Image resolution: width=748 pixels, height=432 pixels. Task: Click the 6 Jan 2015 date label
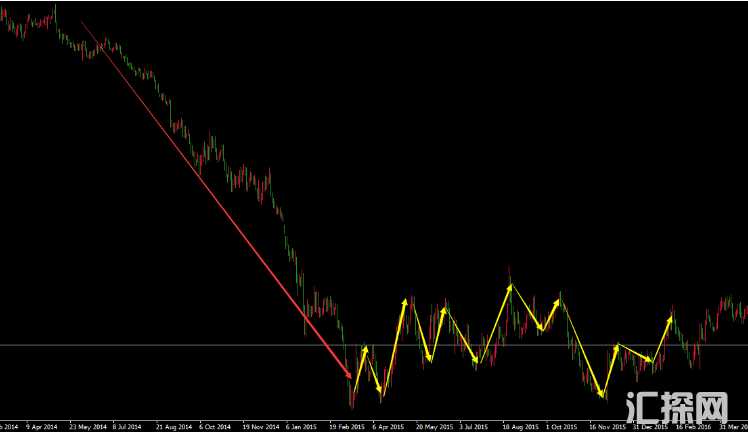303,426
